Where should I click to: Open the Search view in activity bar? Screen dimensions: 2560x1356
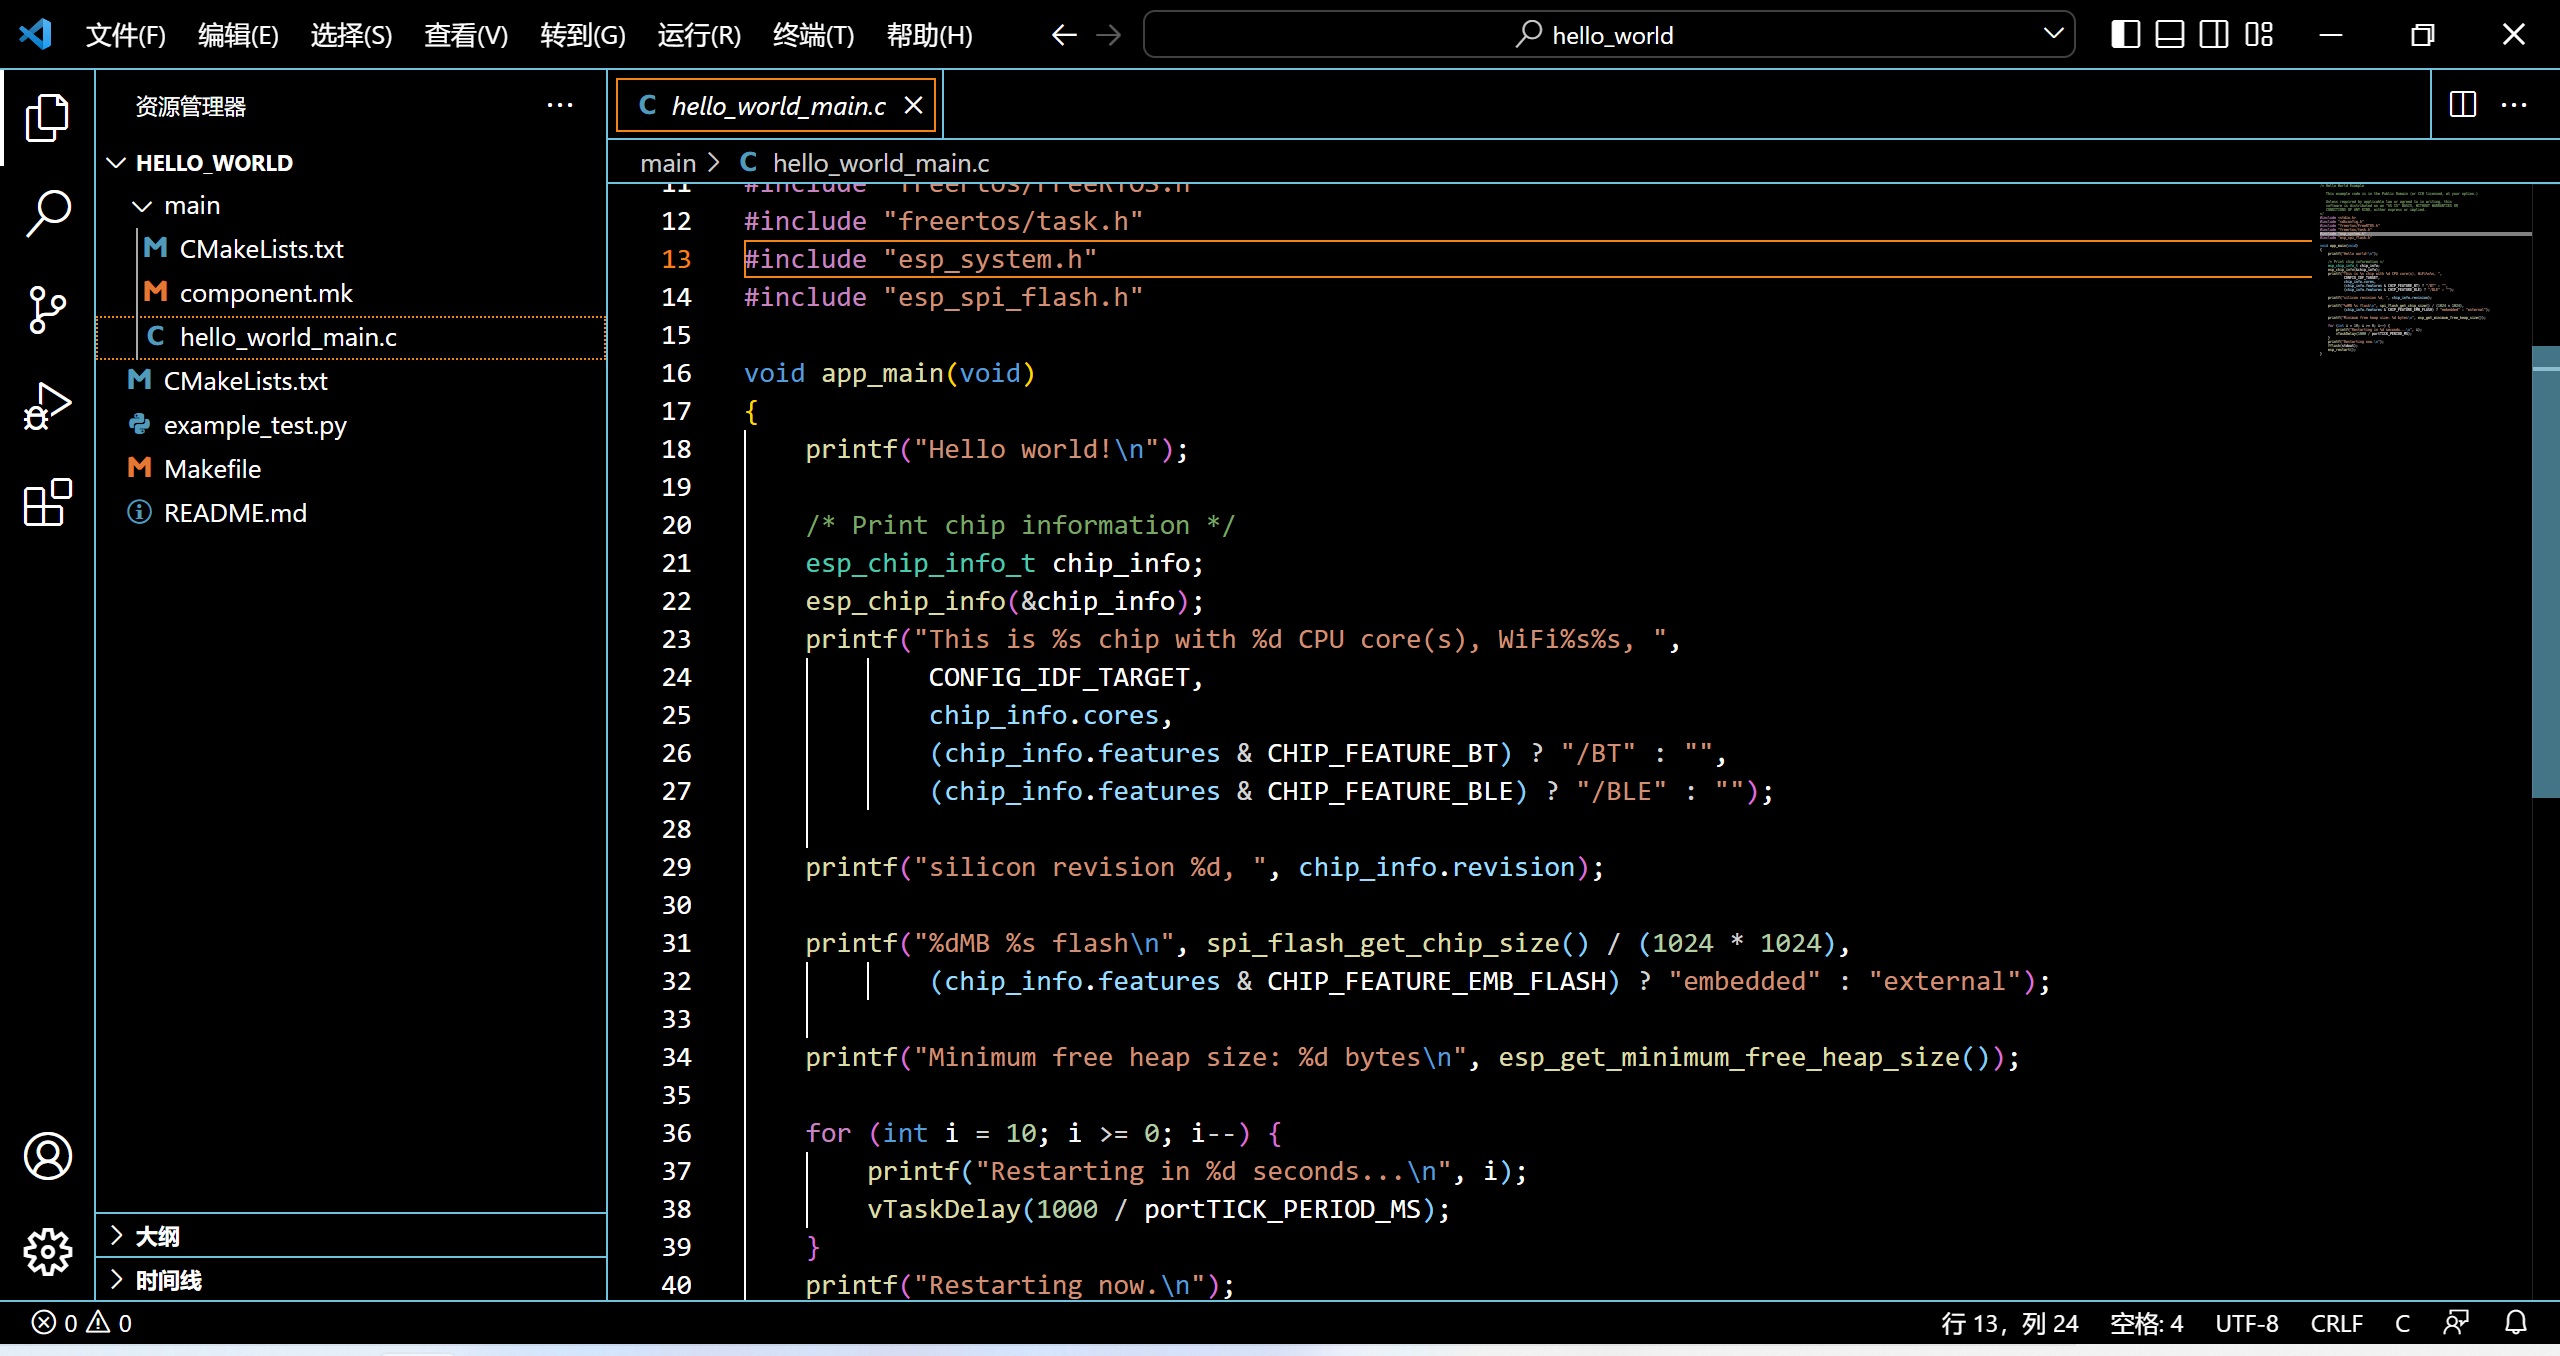[x=47, y=213]
